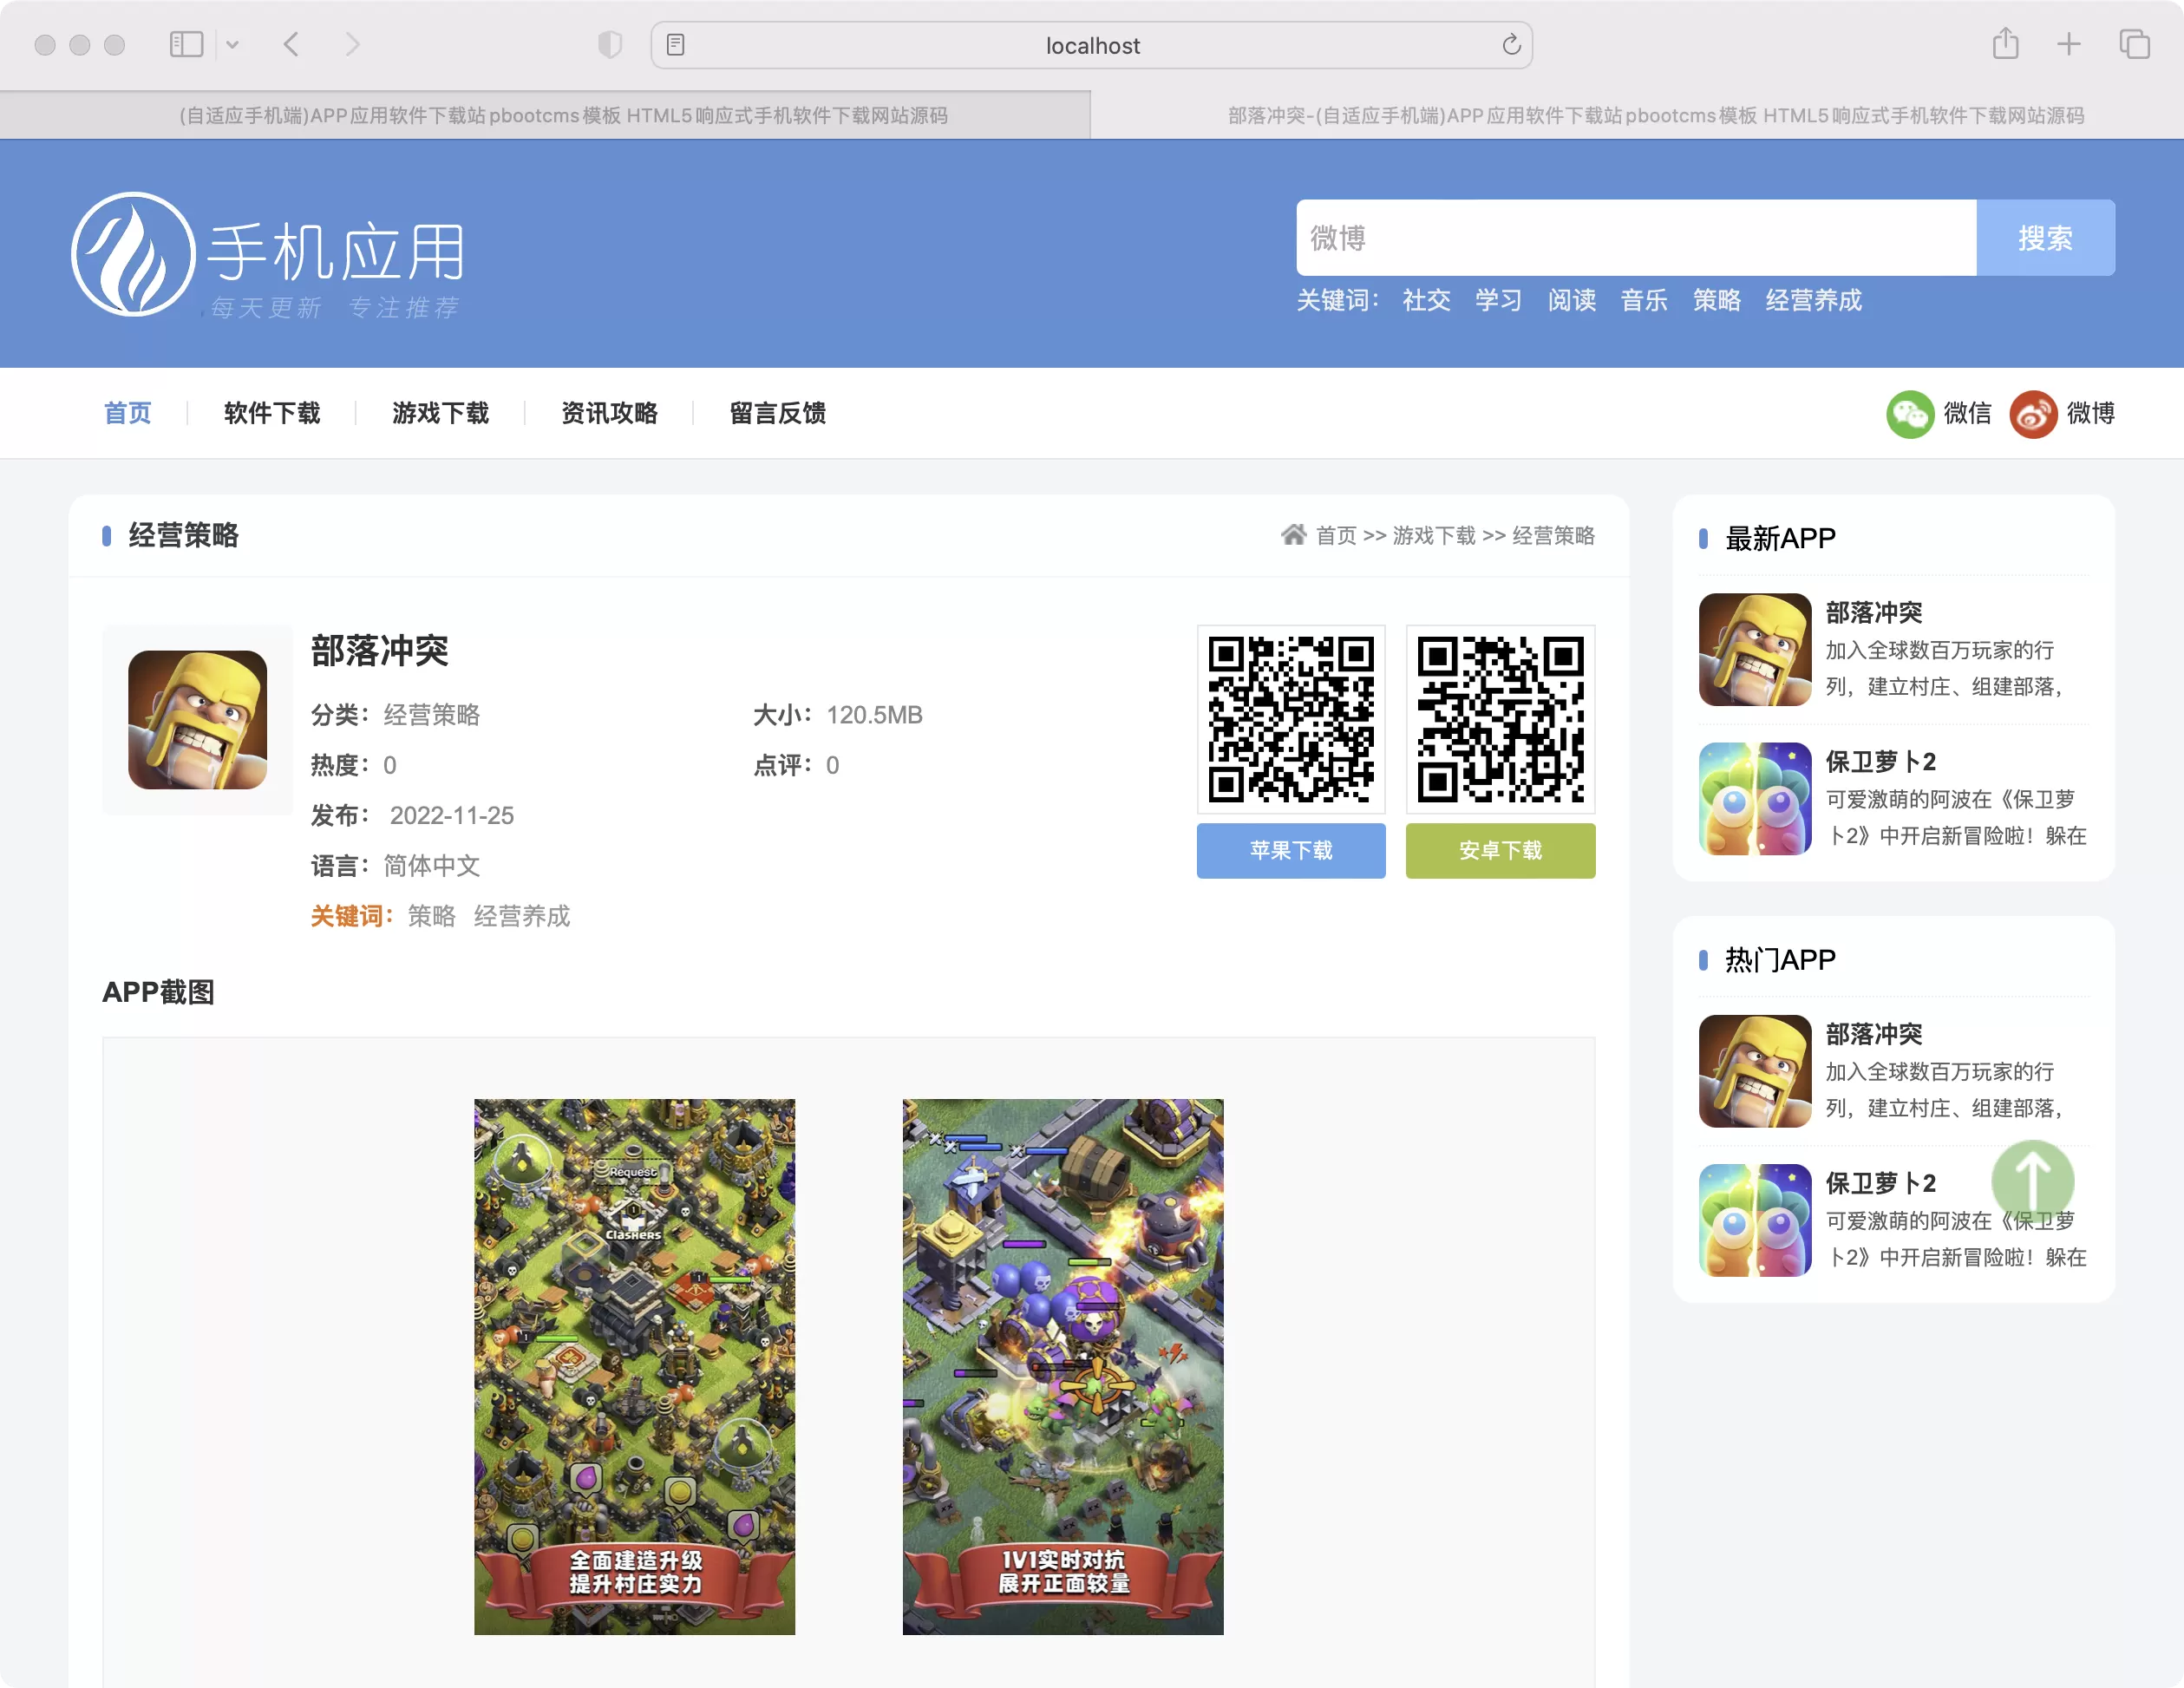Click the green WeChat icon

coord(1910,414)
